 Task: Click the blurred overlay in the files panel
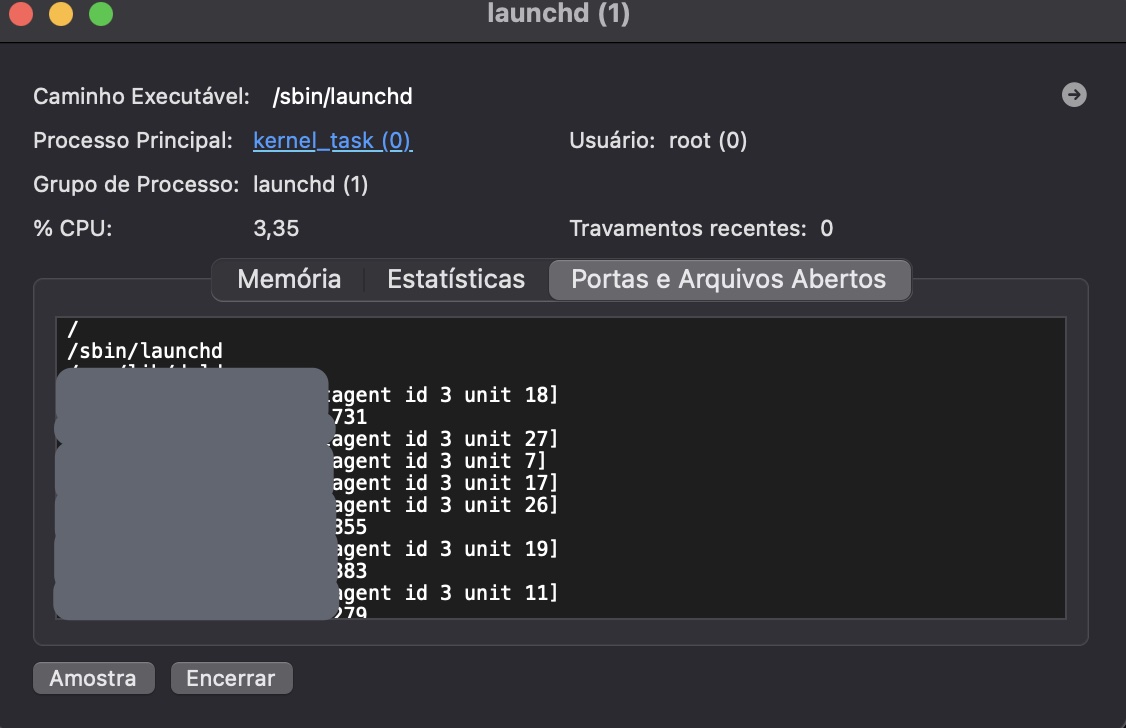(192, 495)
